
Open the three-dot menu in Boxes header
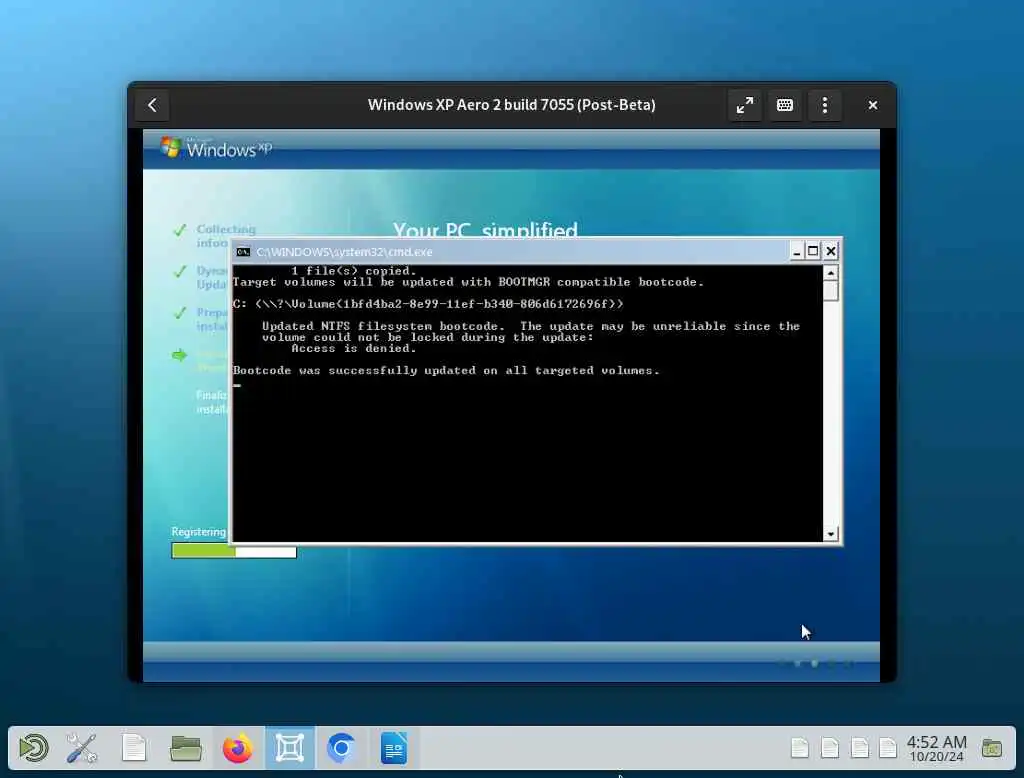(x=825, y=105)
